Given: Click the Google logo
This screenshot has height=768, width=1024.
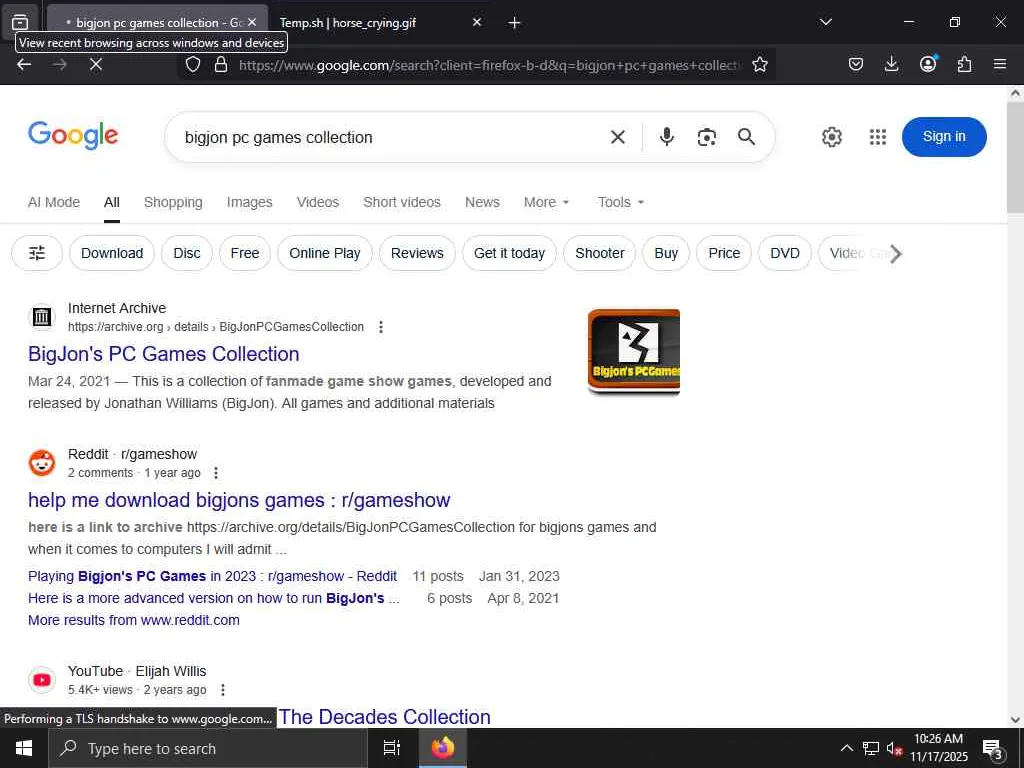Looking at the screenshot, I should tap(73, 136).
